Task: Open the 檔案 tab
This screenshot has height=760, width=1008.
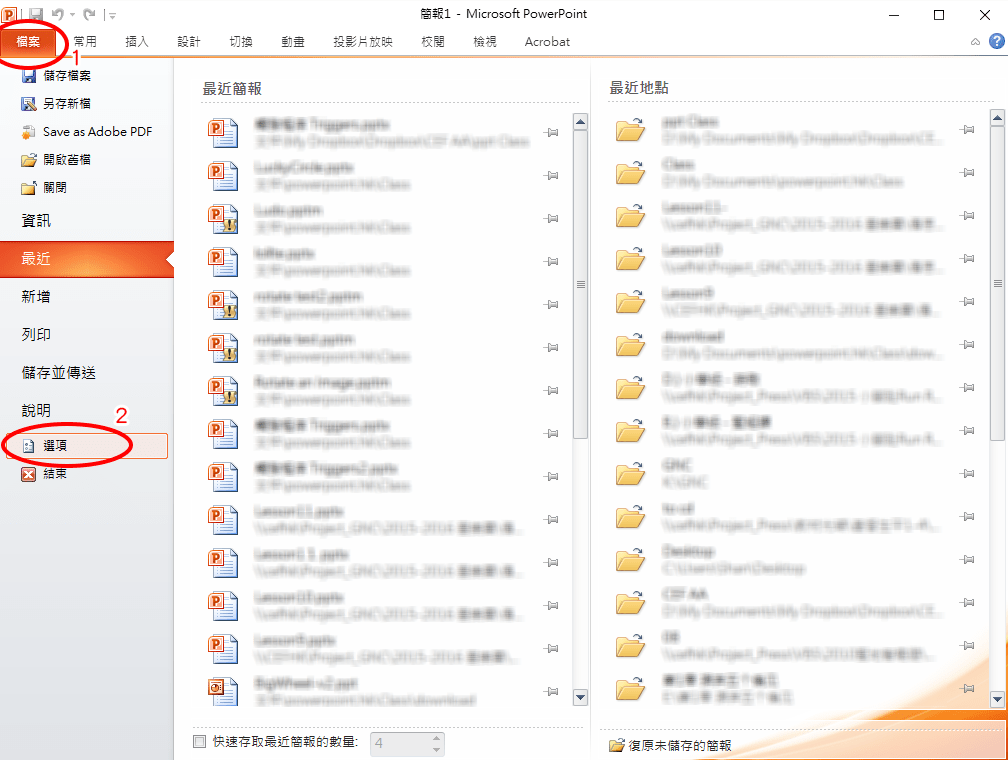Action: [x=28, y=42]
